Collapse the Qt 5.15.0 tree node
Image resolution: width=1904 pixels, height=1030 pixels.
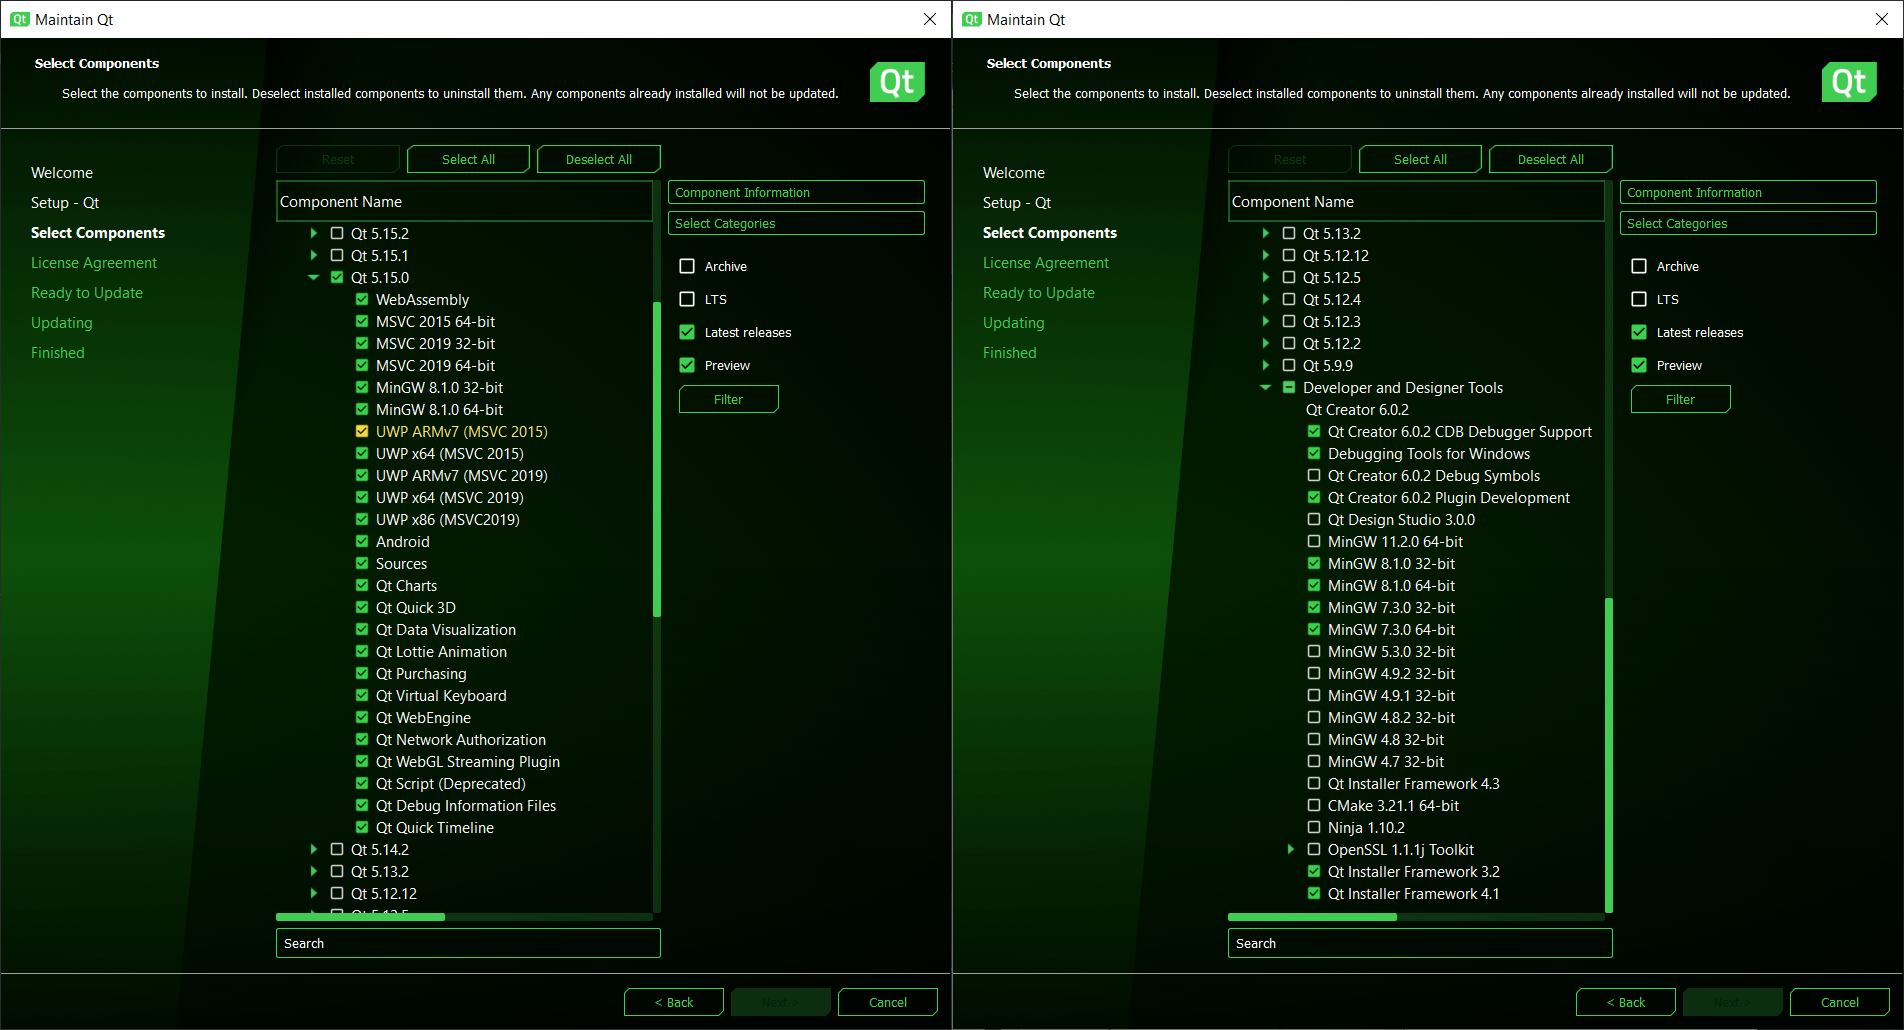click(x=313, y=278)
